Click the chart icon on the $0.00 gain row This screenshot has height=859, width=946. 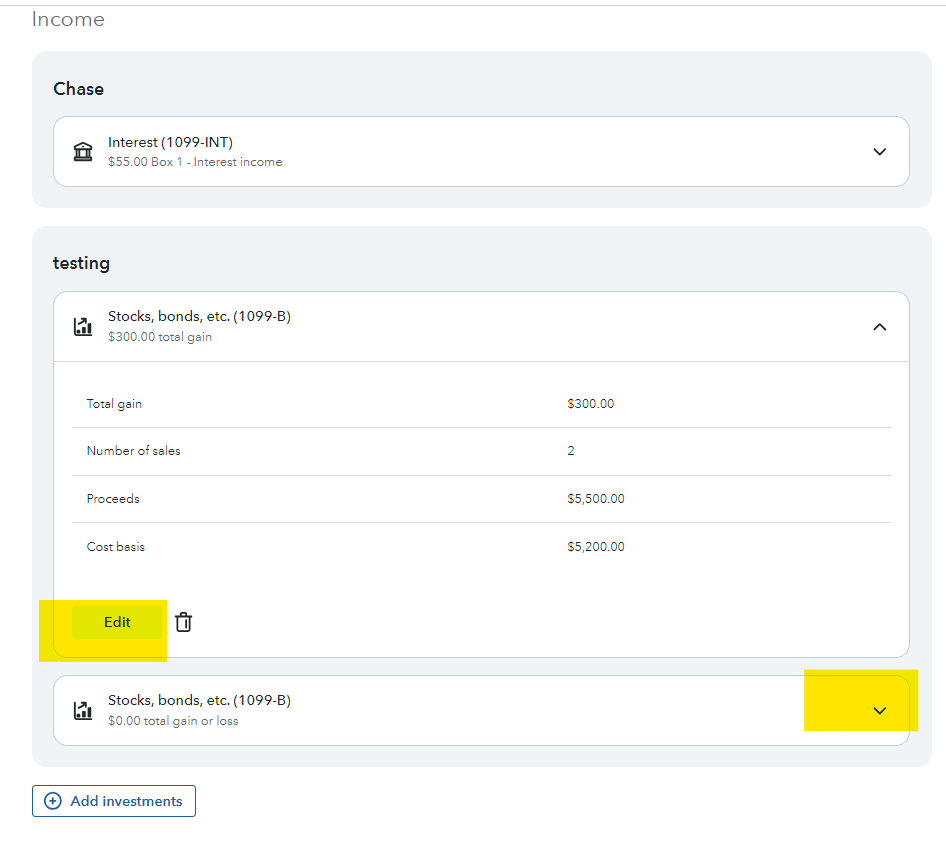click(x=83, y=710)
